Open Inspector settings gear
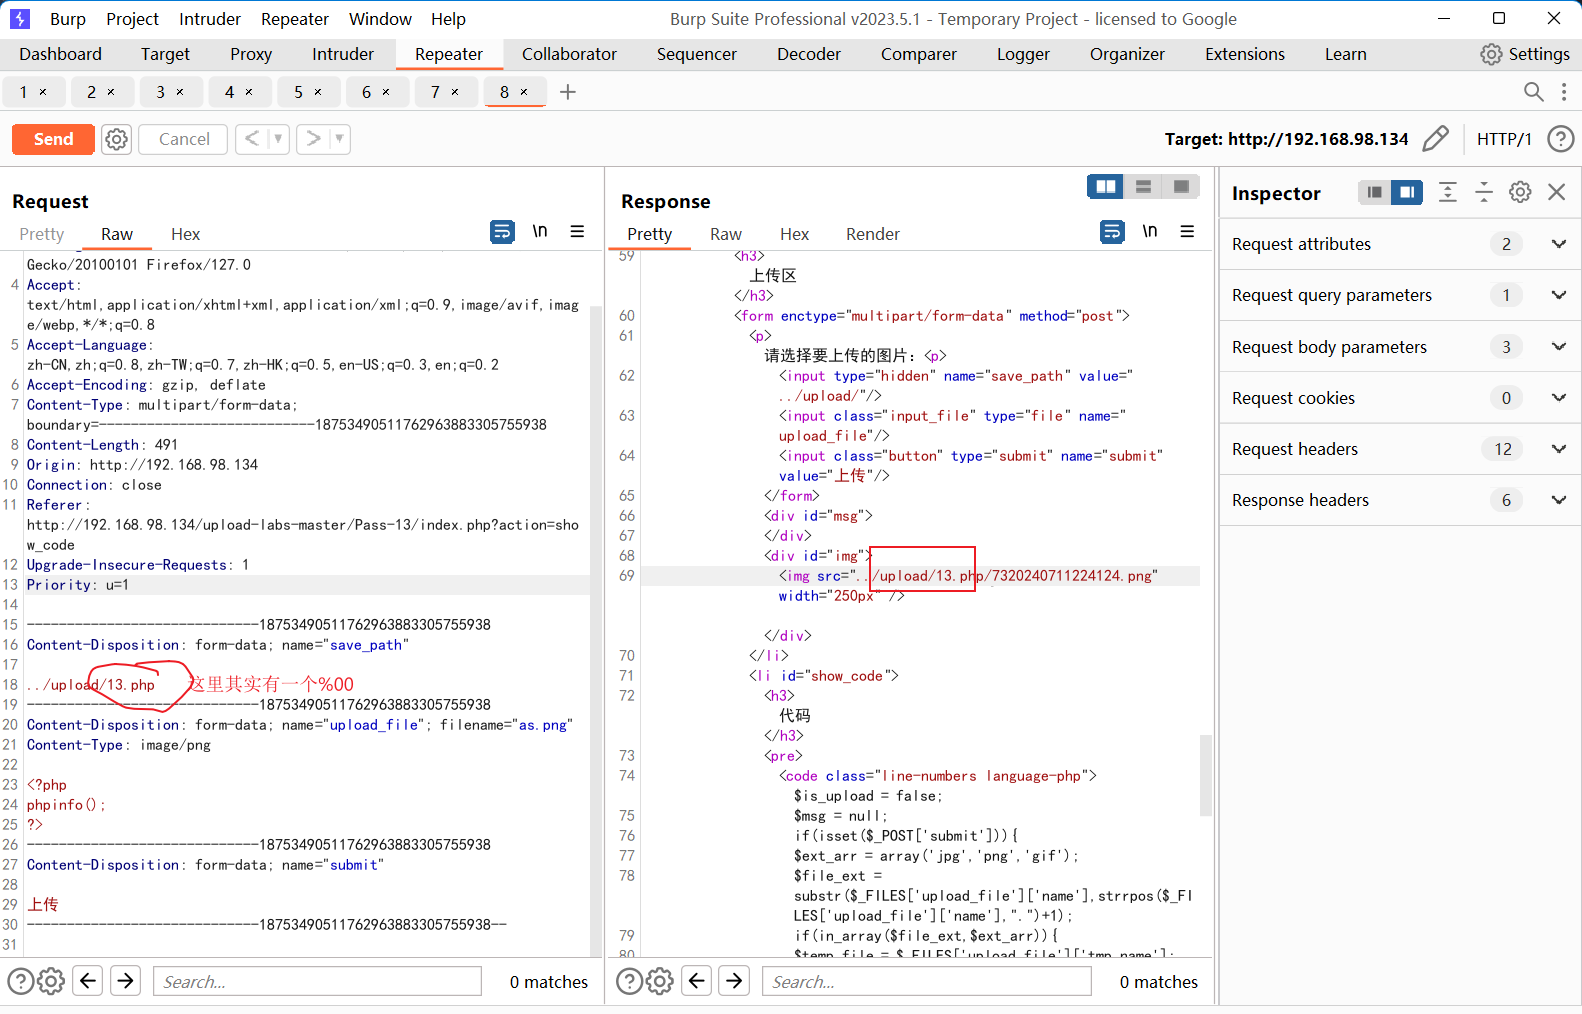Screen dimensions: 1582x1014 (1520, 192)
